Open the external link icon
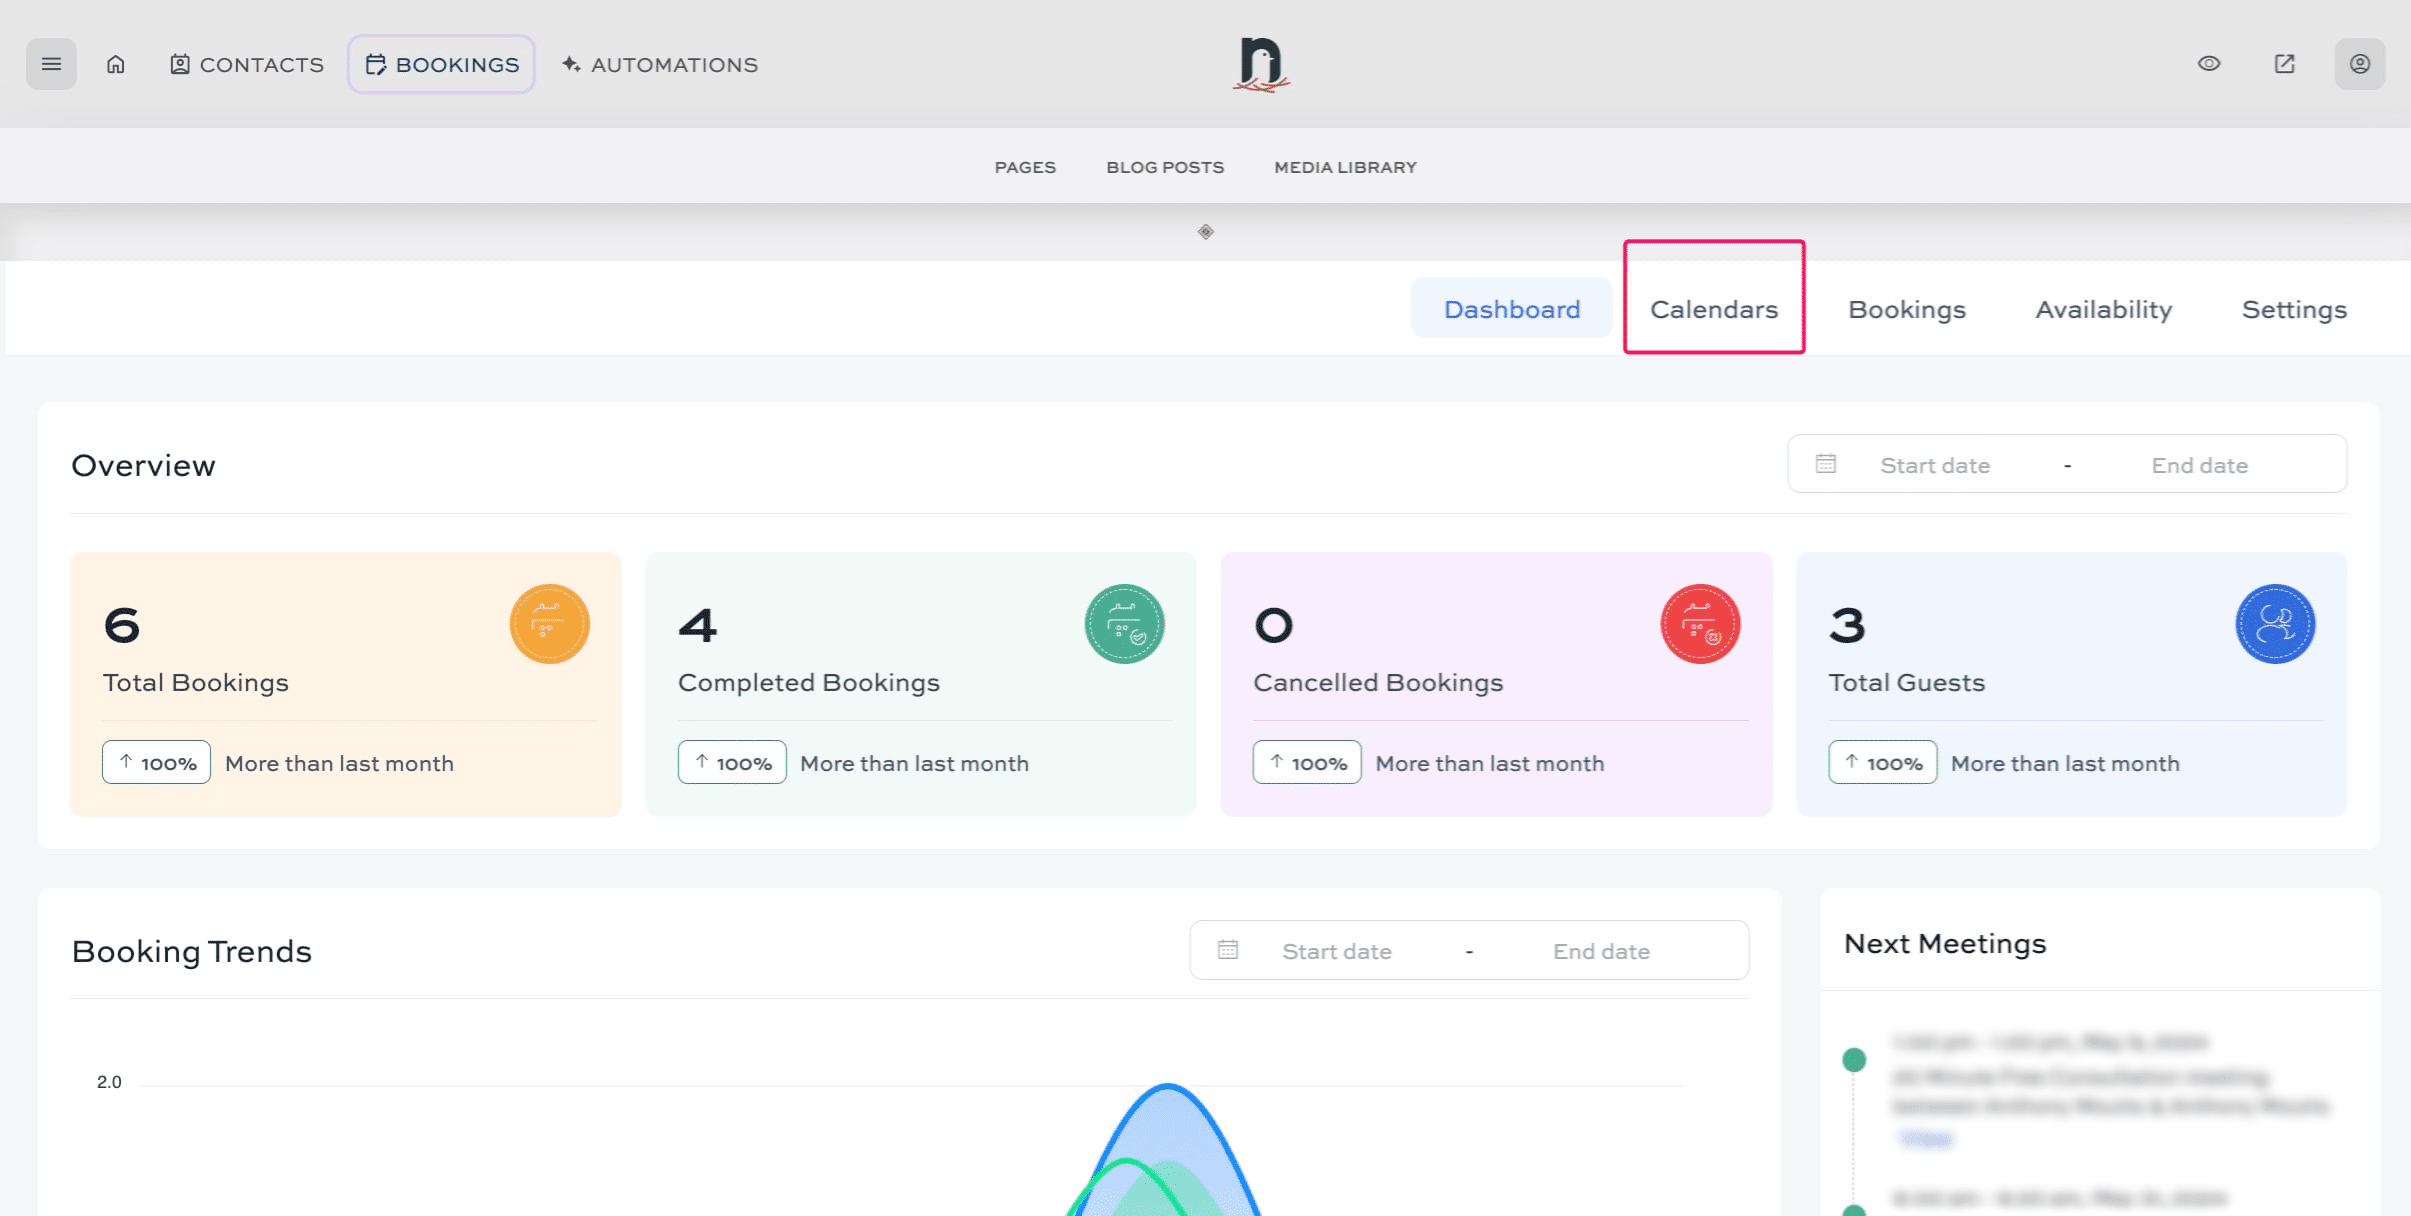Viewport: 2411px width, 1216px height. tap(2284, 64)
